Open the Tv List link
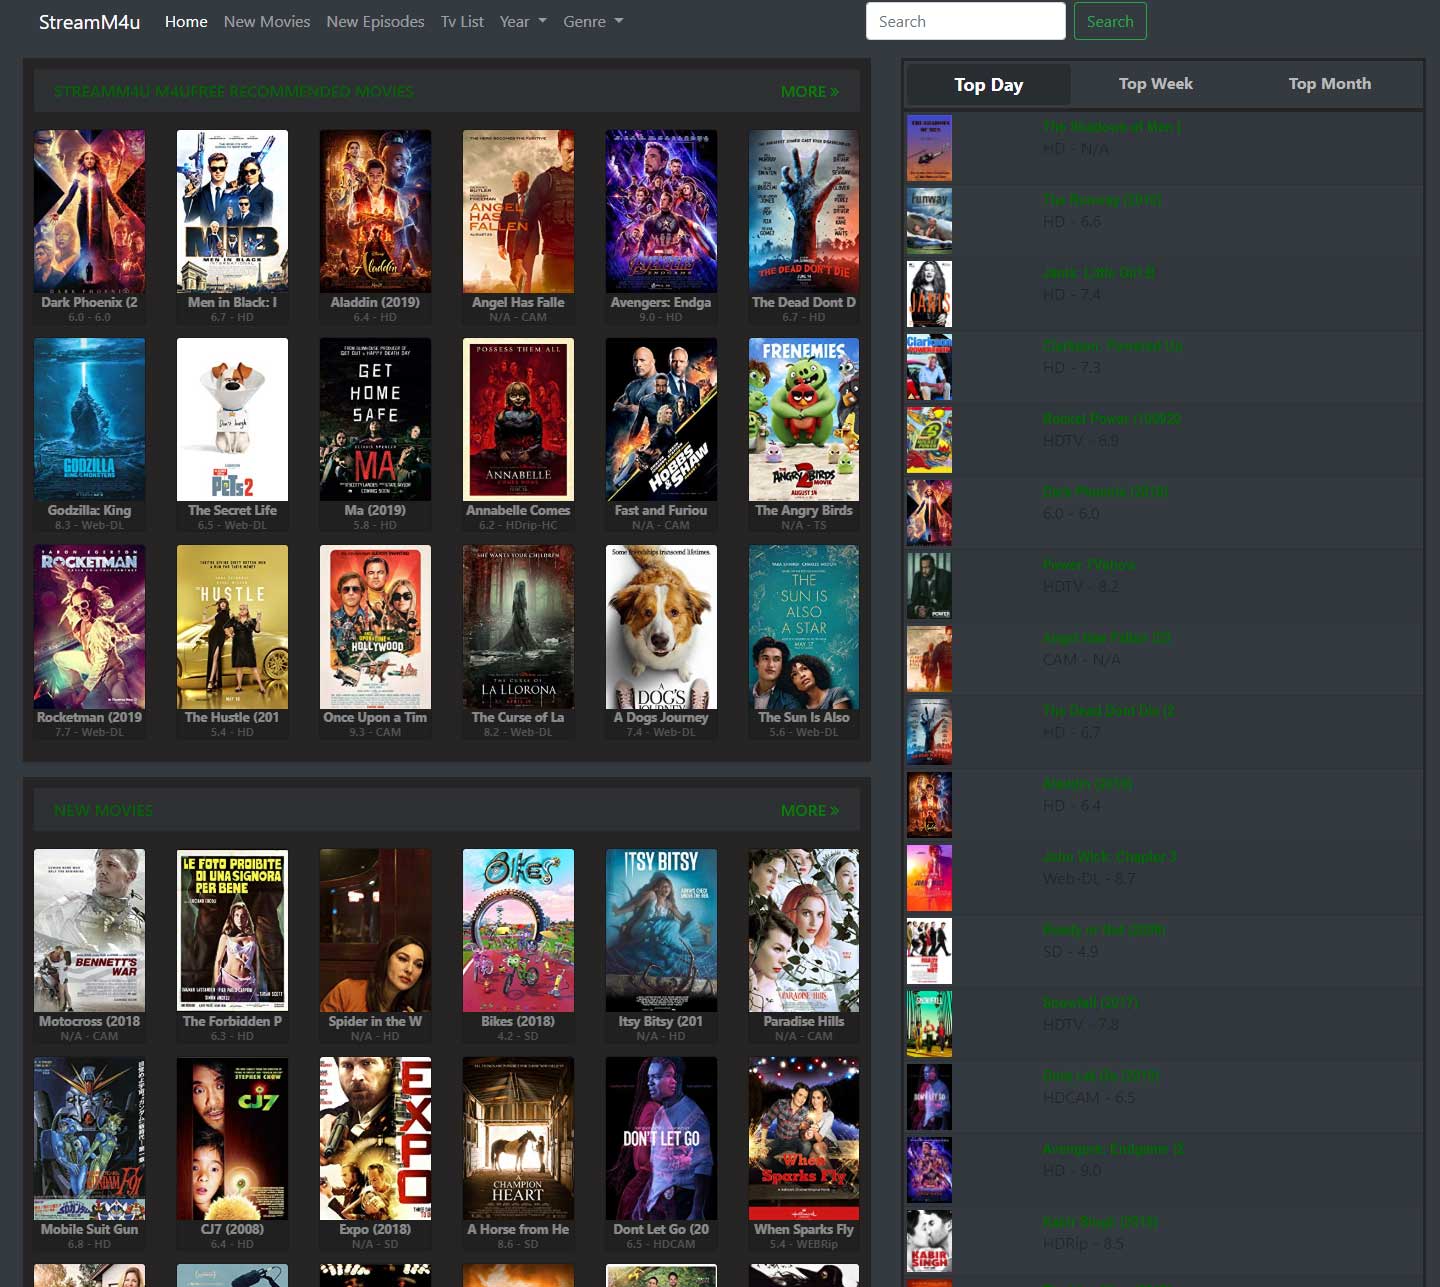This screenshot has width=1440, height=1287. 462,21
